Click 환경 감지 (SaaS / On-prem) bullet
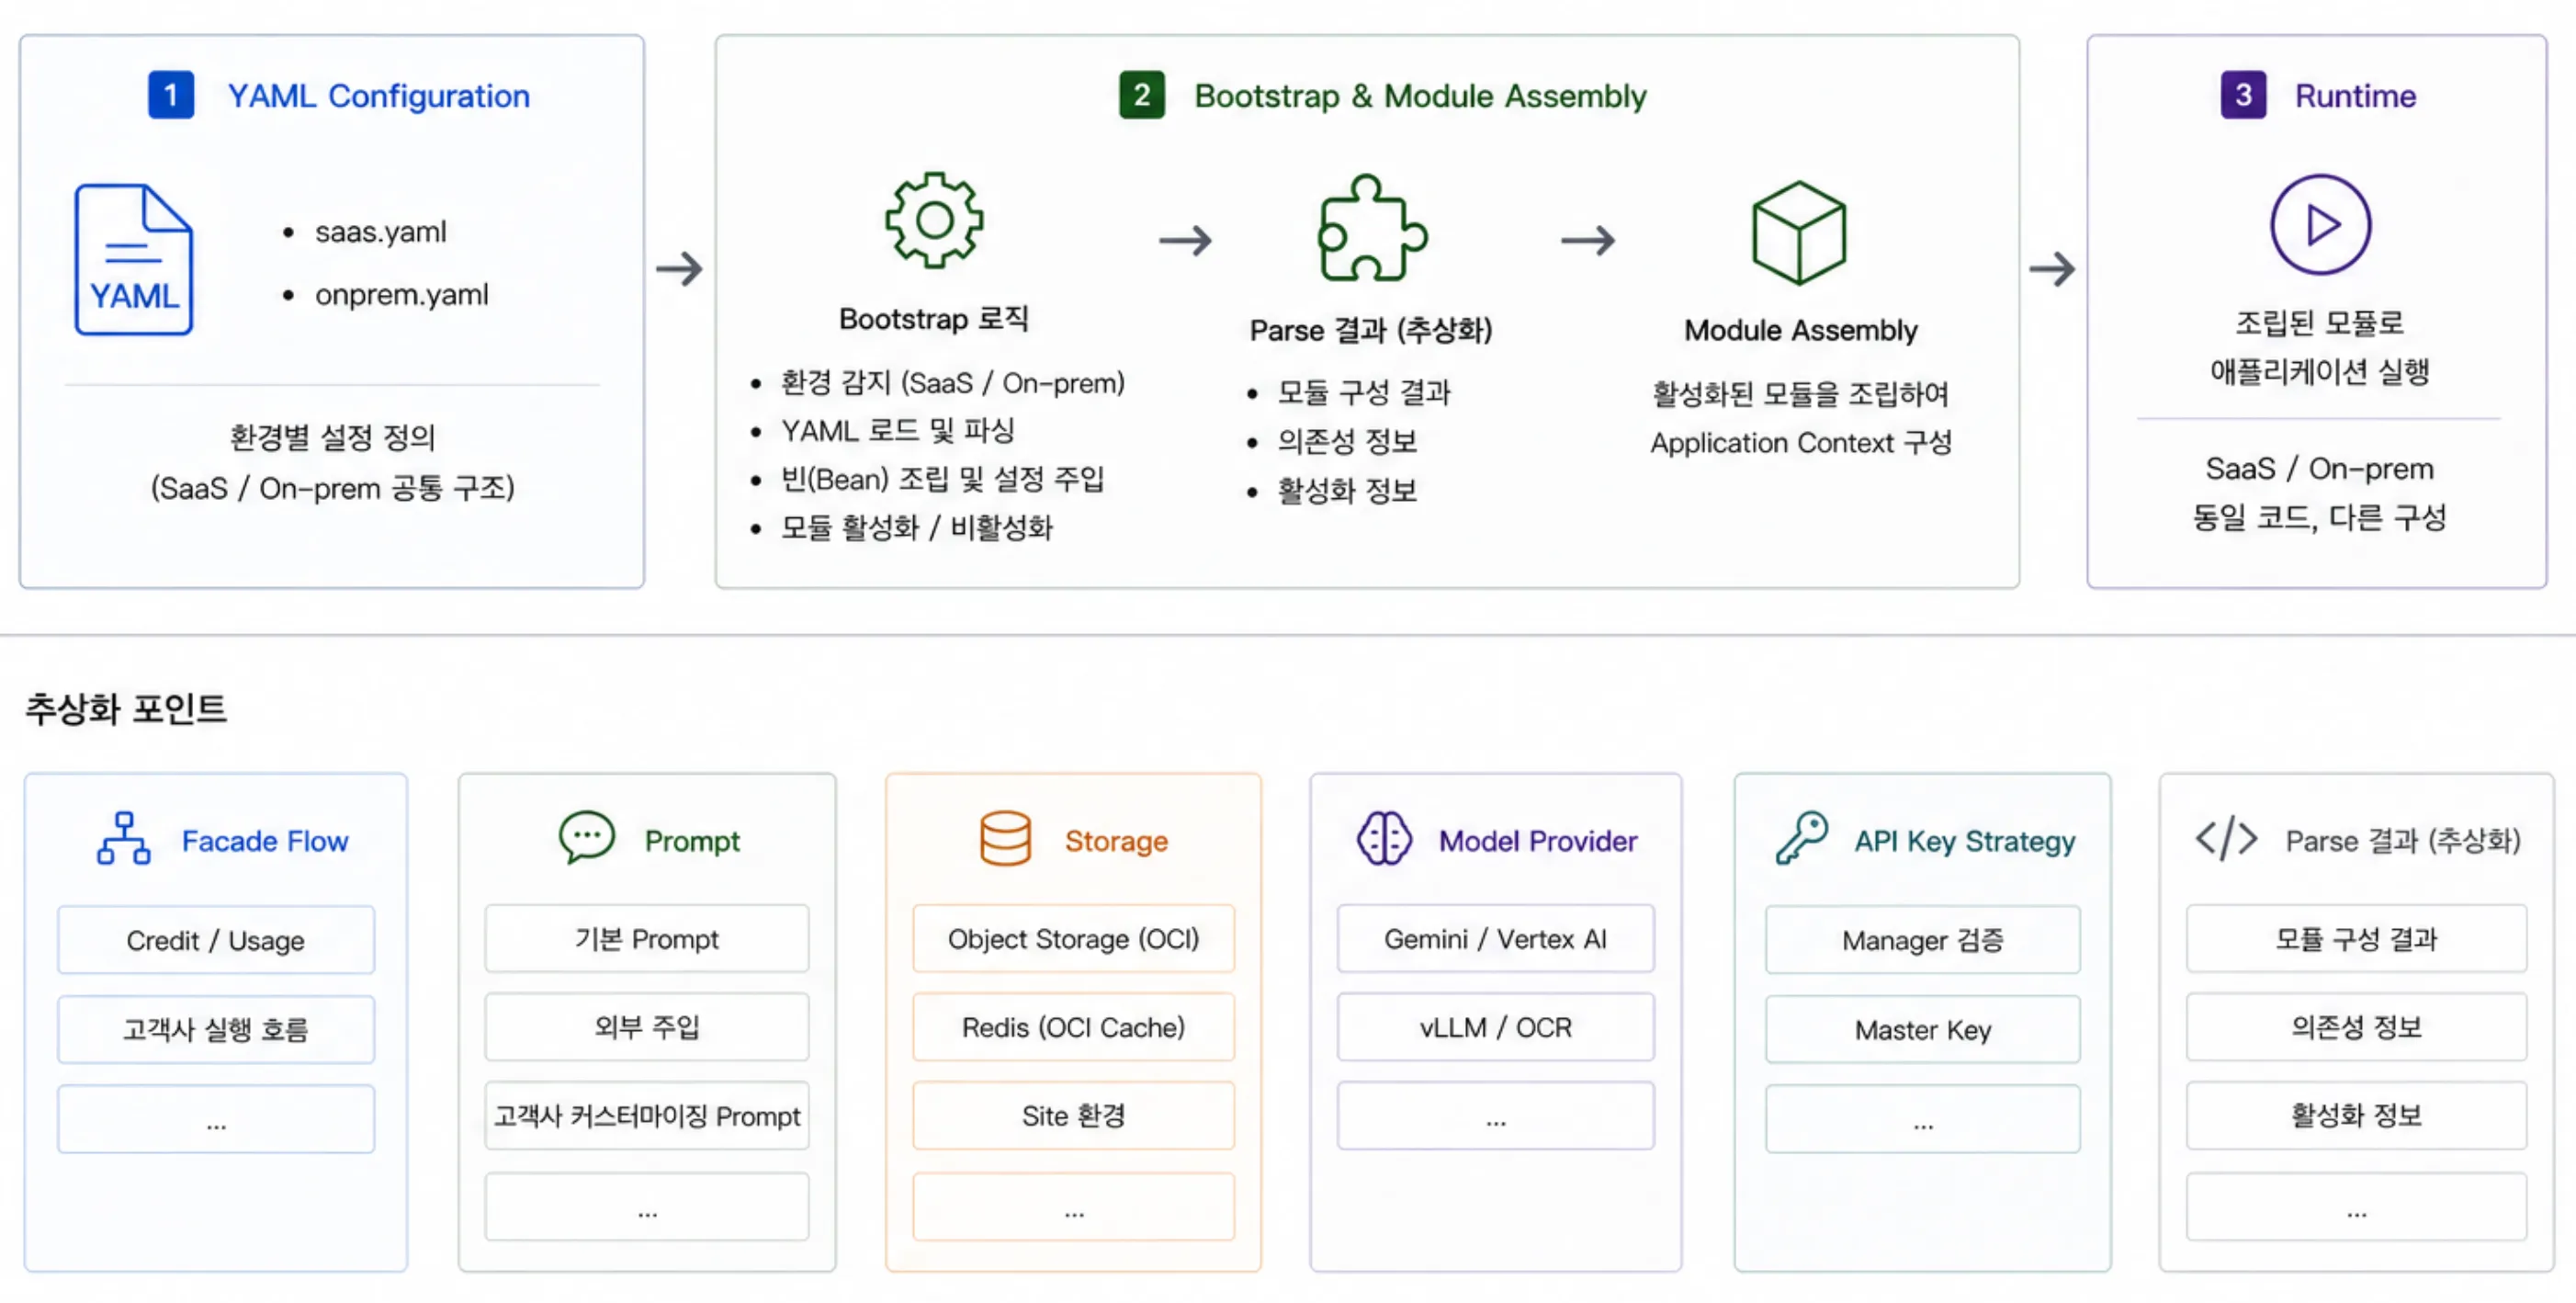This screenshot has width=2576, height=1303. pyautogui.click(x=952, y=383)
